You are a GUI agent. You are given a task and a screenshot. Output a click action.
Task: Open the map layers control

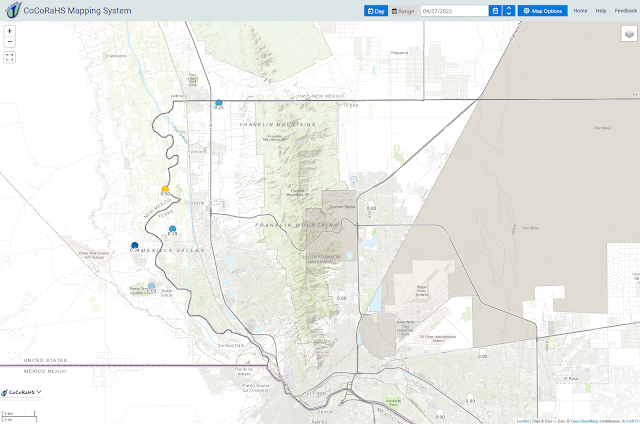click(629, 33)
